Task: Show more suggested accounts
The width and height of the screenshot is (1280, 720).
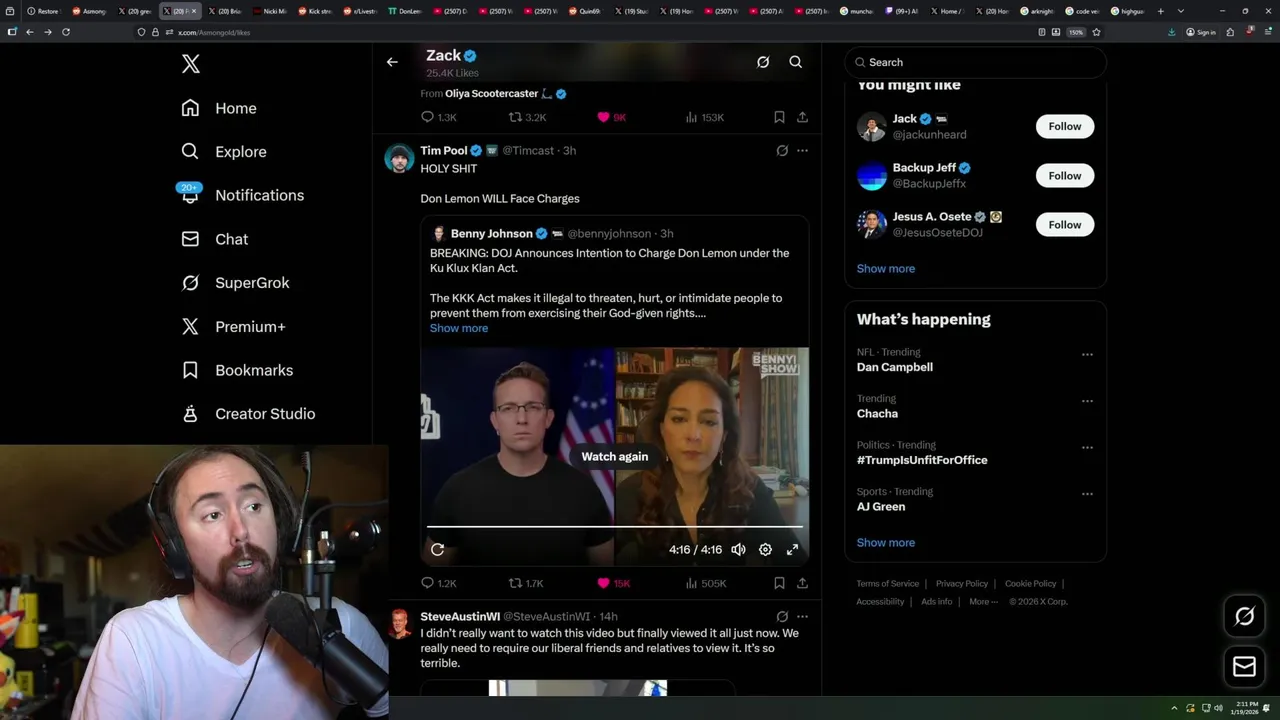Action: point(886,268)
